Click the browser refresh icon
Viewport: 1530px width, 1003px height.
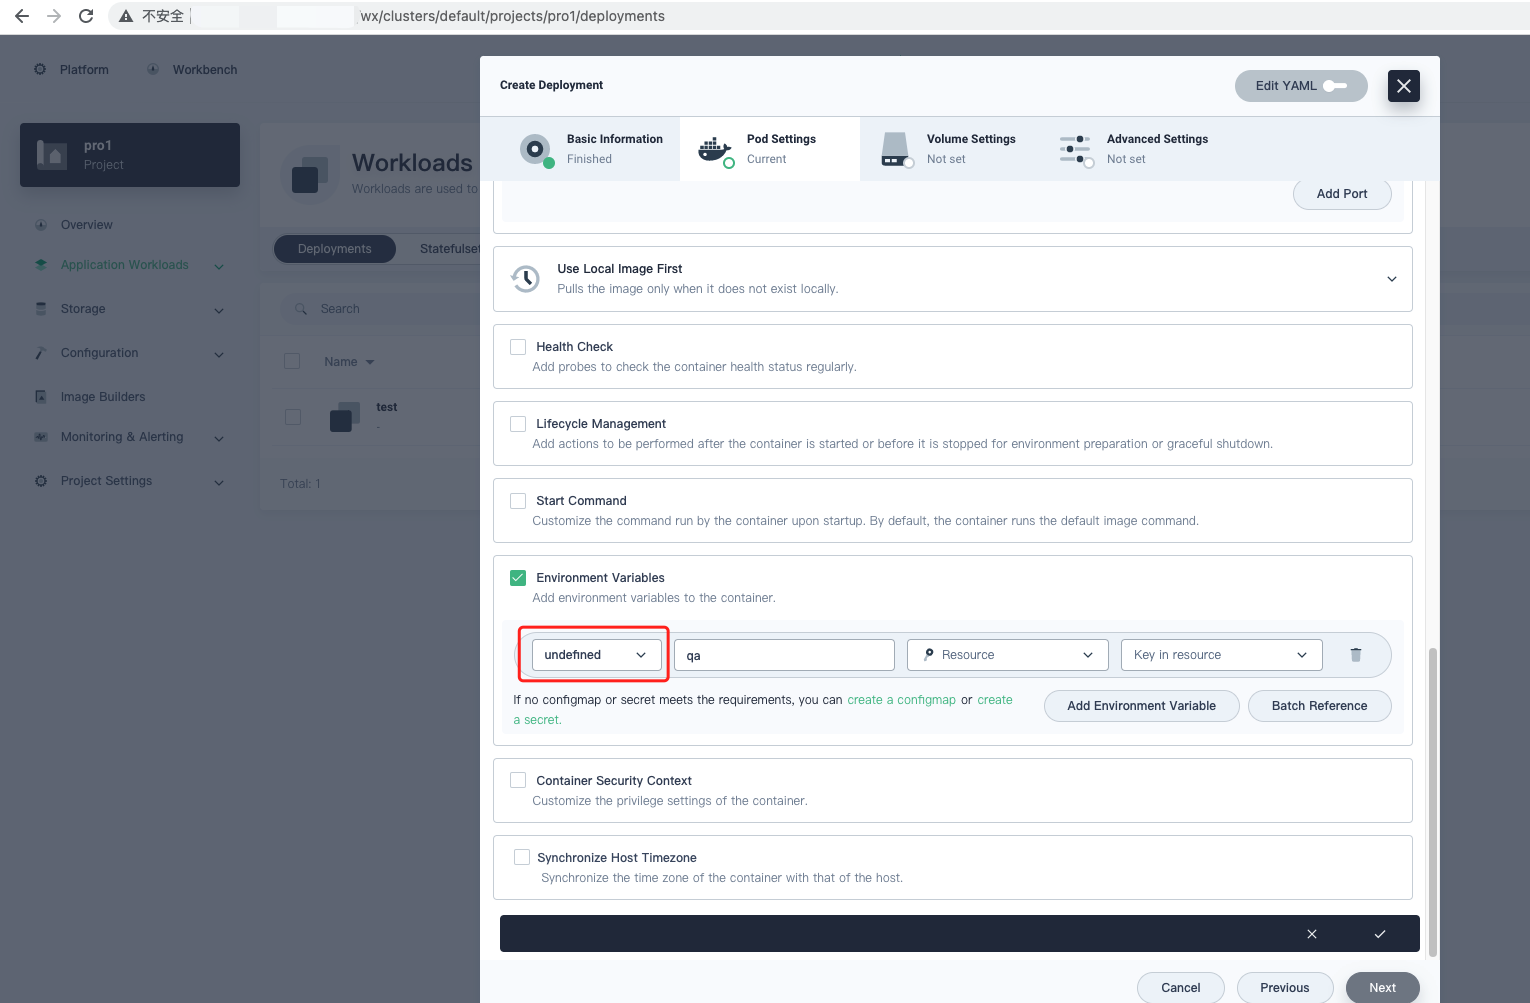tap(86, 15)
